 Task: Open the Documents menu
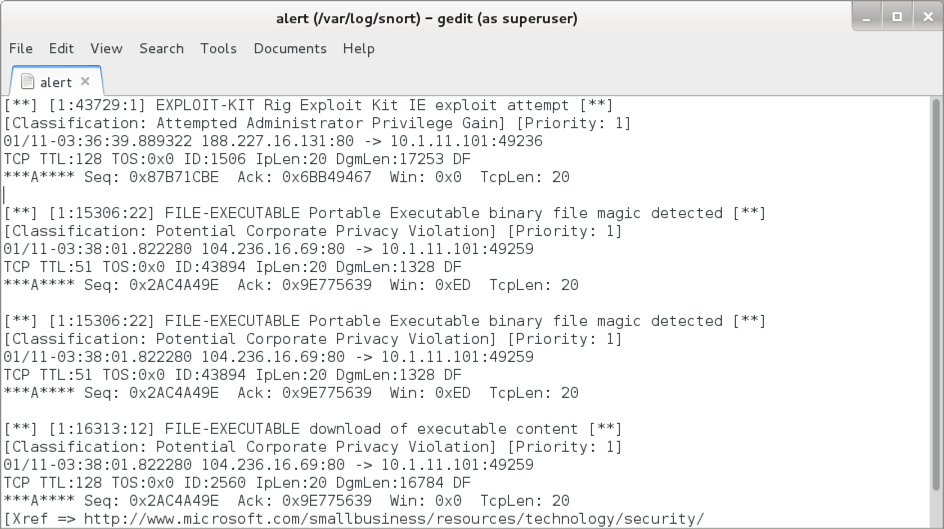[x=290, y=48]
